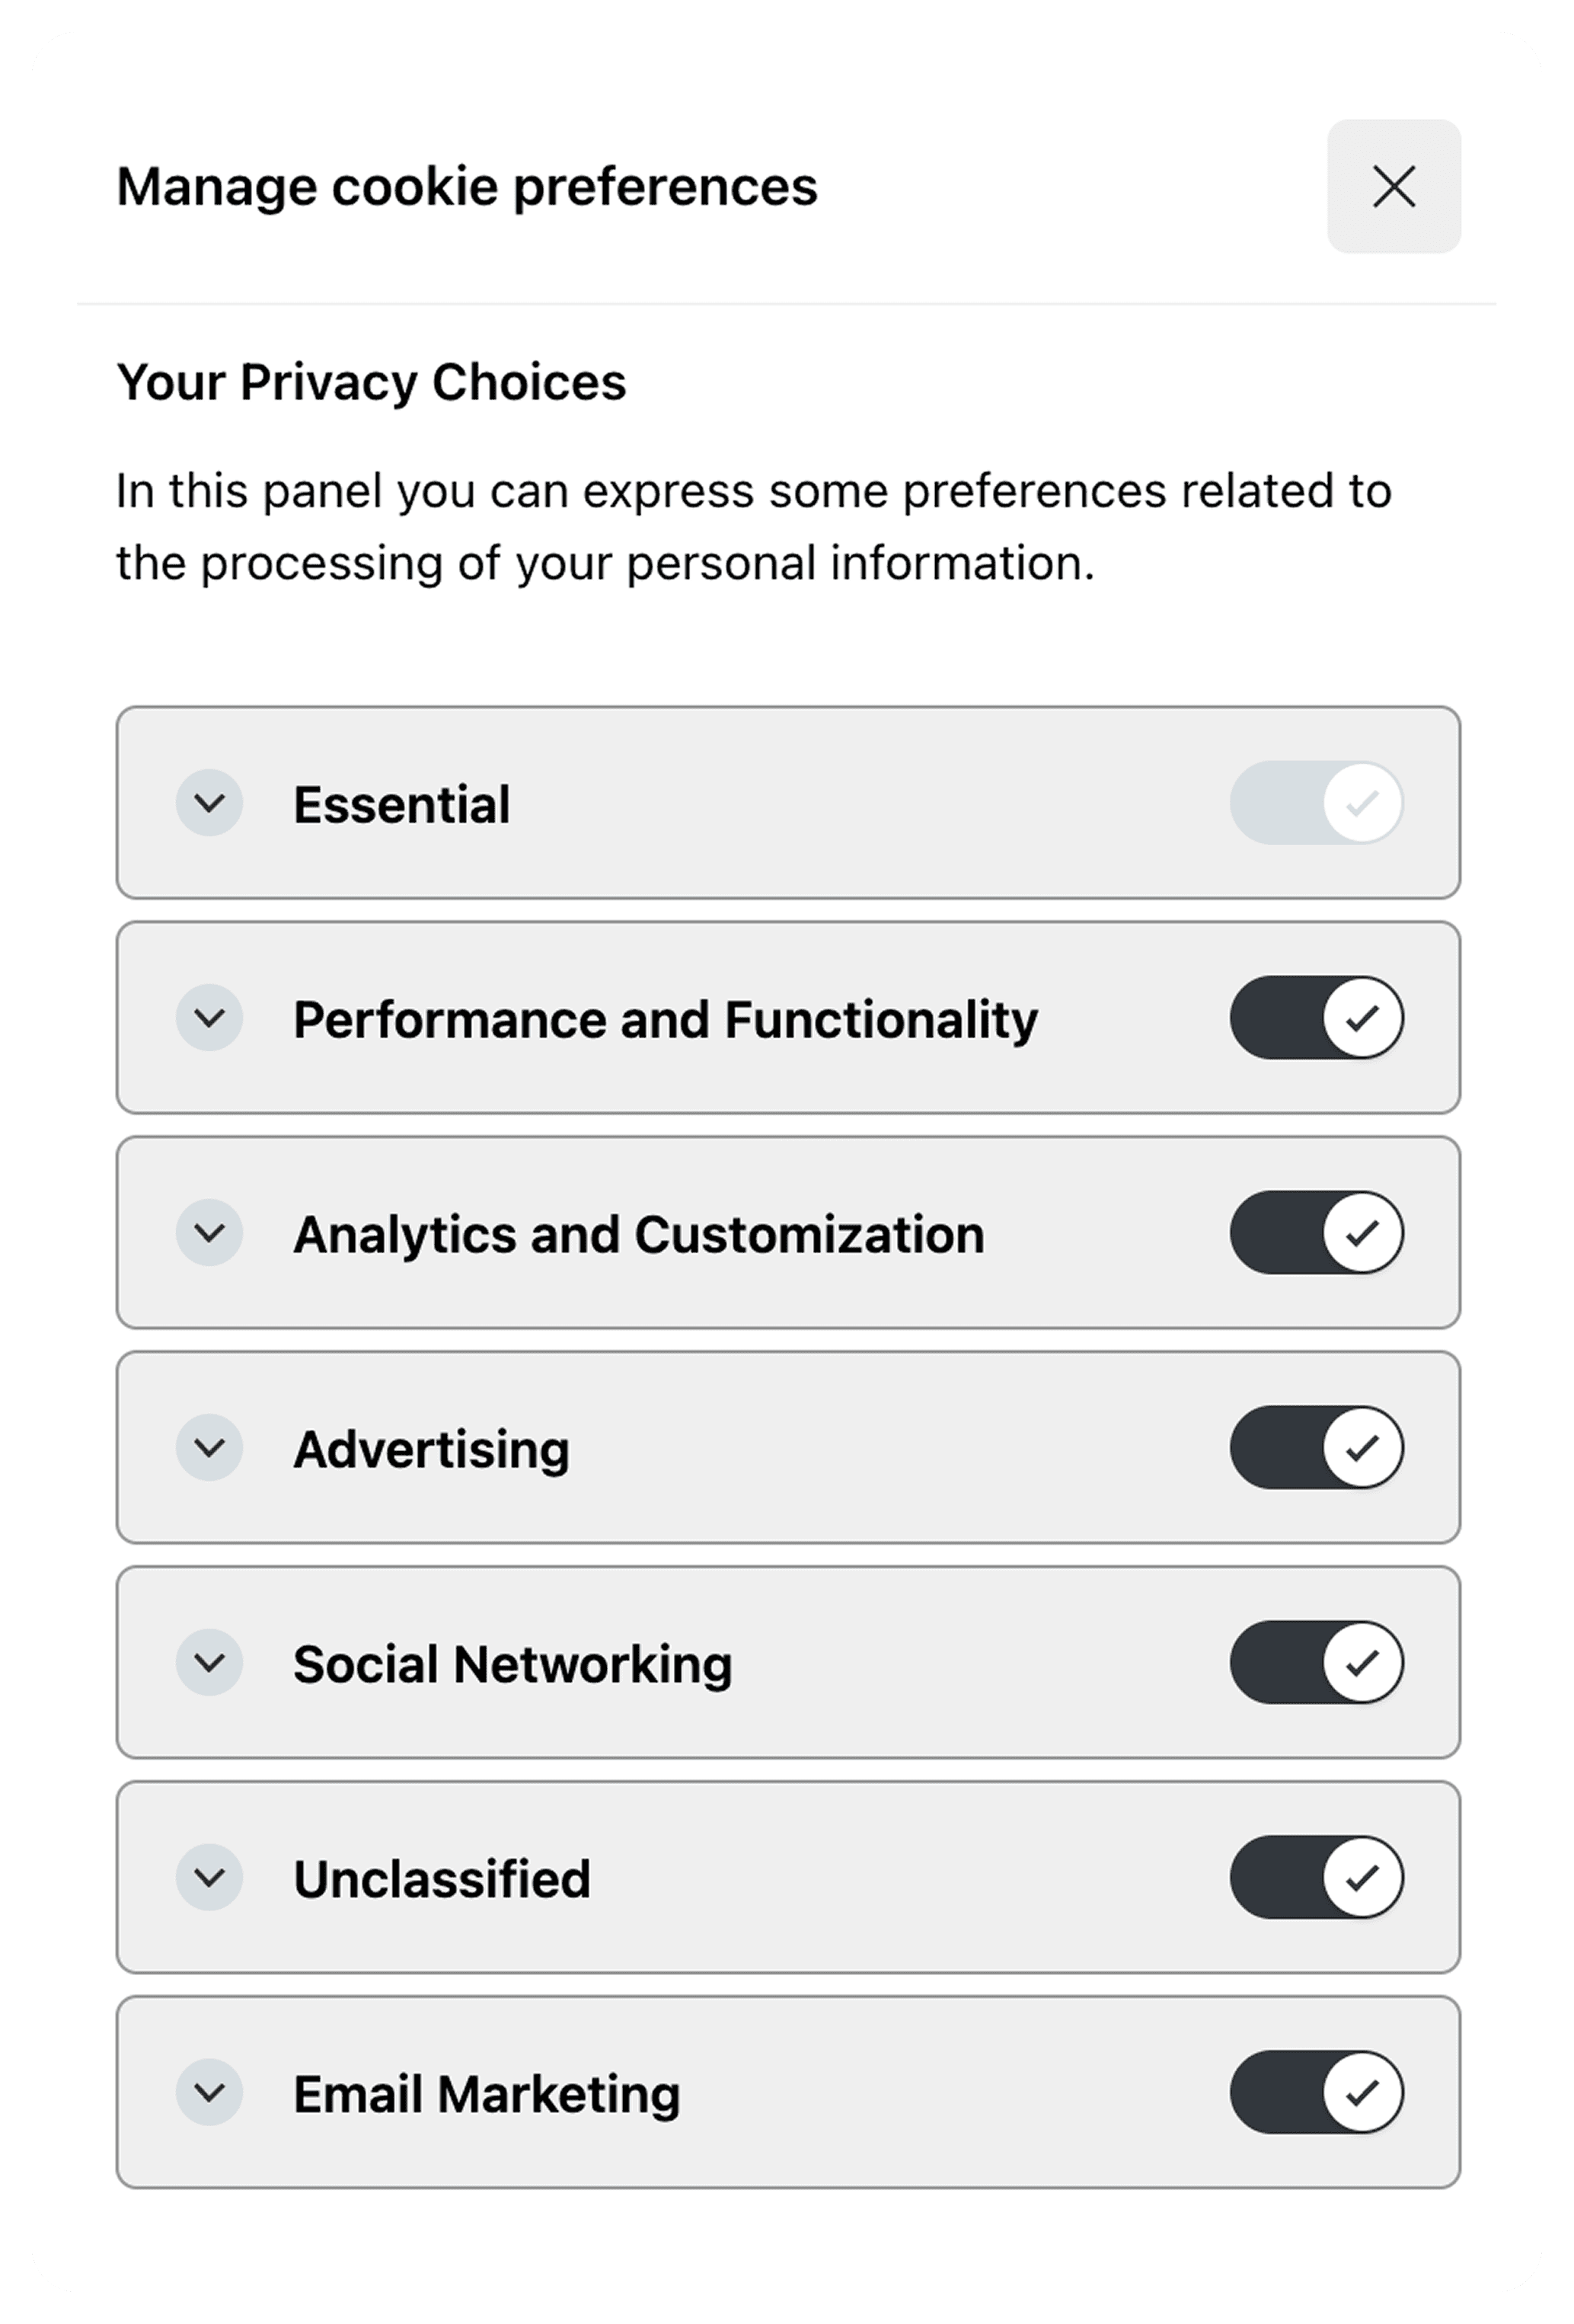Select the Email Marketing label text
The width and height of the screenshot is (1574, 2324).
click(x=486, y=2094)
